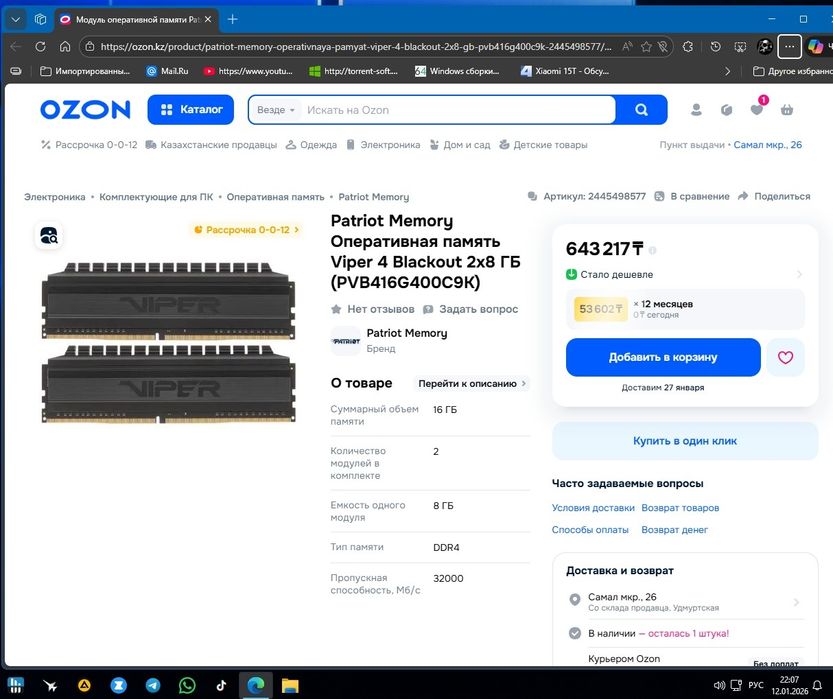The height and width of the screenshot is (699, 833).
Task: Expand the Везде search scope dropdown
Action: click(x=275, y=110)
